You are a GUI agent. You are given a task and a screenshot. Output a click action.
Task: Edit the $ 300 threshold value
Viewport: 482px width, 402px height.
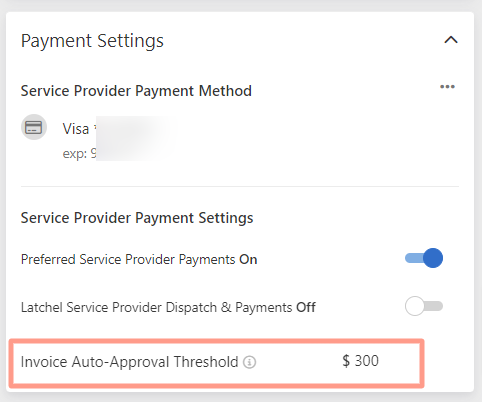click(360, 361)
